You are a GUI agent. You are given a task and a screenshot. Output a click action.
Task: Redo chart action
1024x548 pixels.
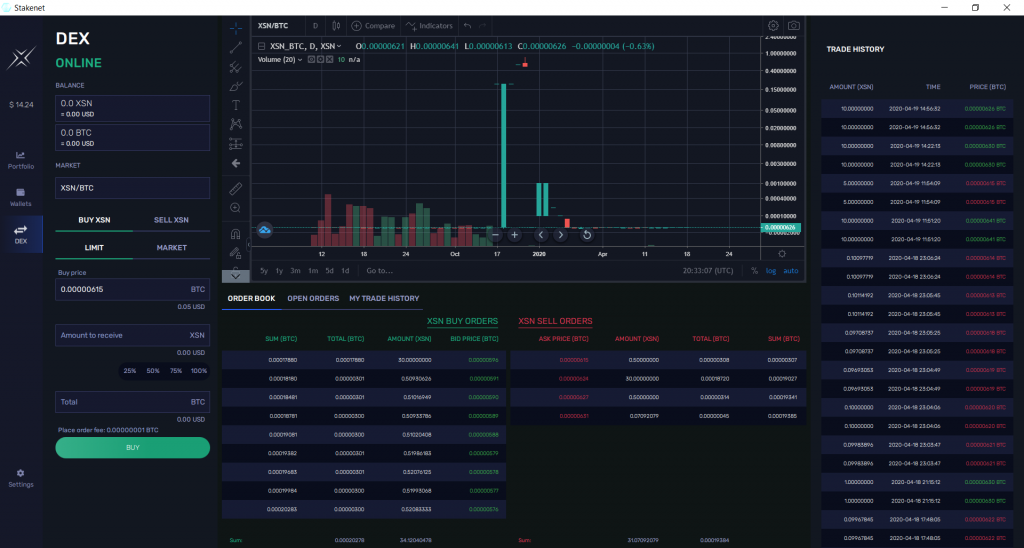pos(483,26)
